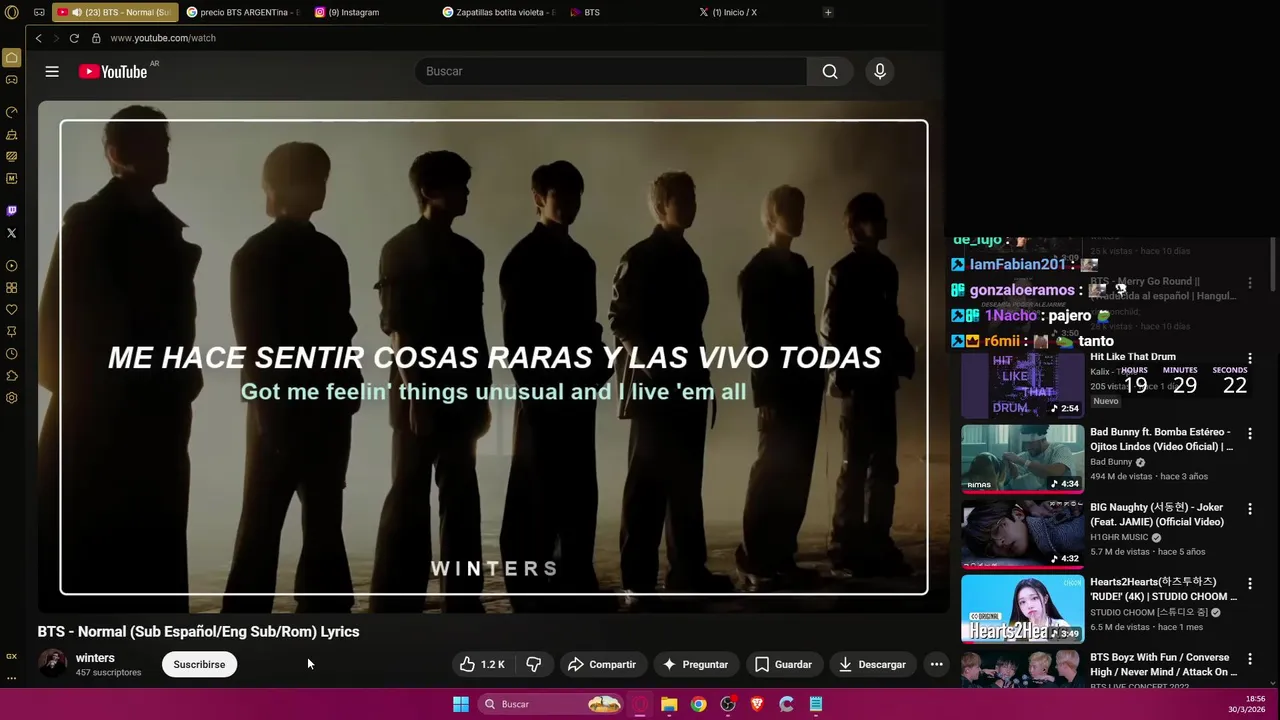Click the H1GHR MUSIC channel name
The width and height of the screenshot is (1280, 720).
1119,537
